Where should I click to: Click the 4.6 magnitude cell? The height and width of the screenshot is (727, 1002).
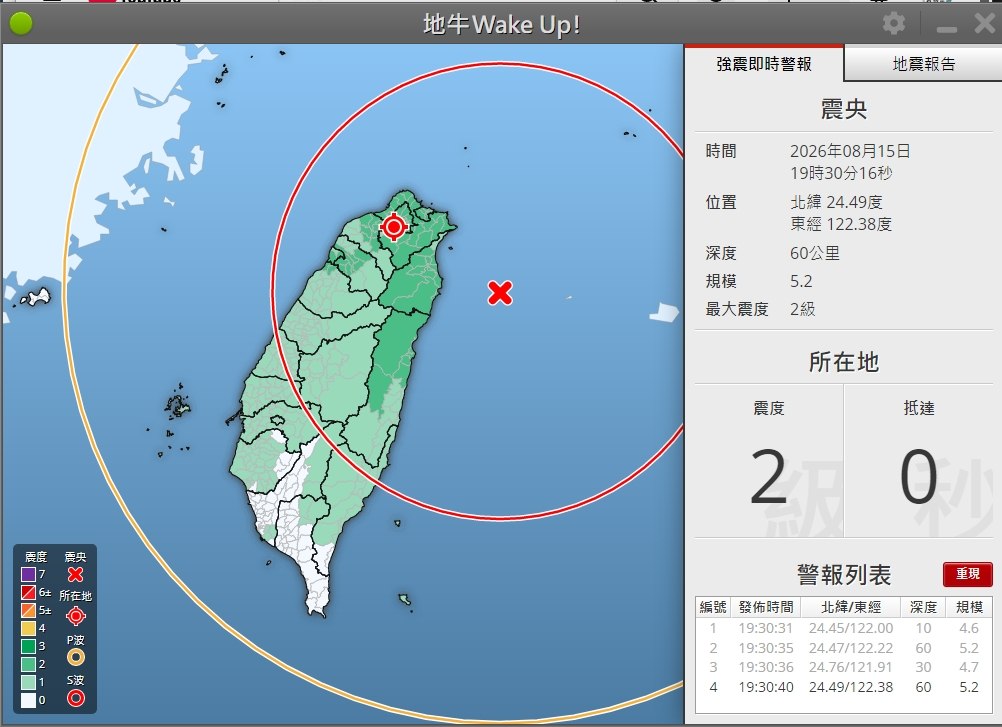tap(969, 628)
